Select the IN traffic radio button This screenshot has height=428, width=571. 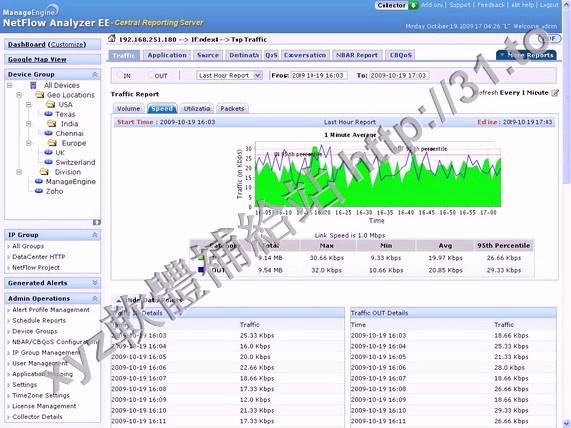[x=118, y=76]
